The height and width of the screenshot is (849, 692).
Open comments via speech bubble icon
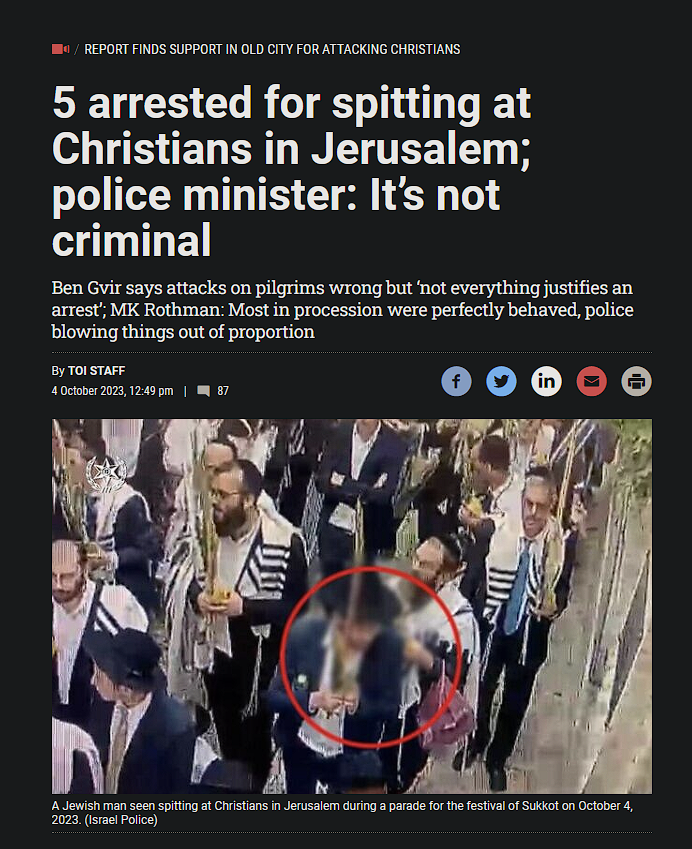pyautogui.click(x=203, y=391)
